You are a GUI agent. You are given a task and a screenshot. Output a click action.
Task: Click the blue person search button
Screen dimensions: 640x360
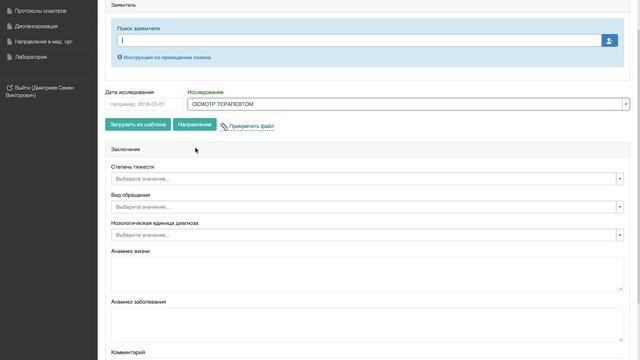click(x=609, y=40)
